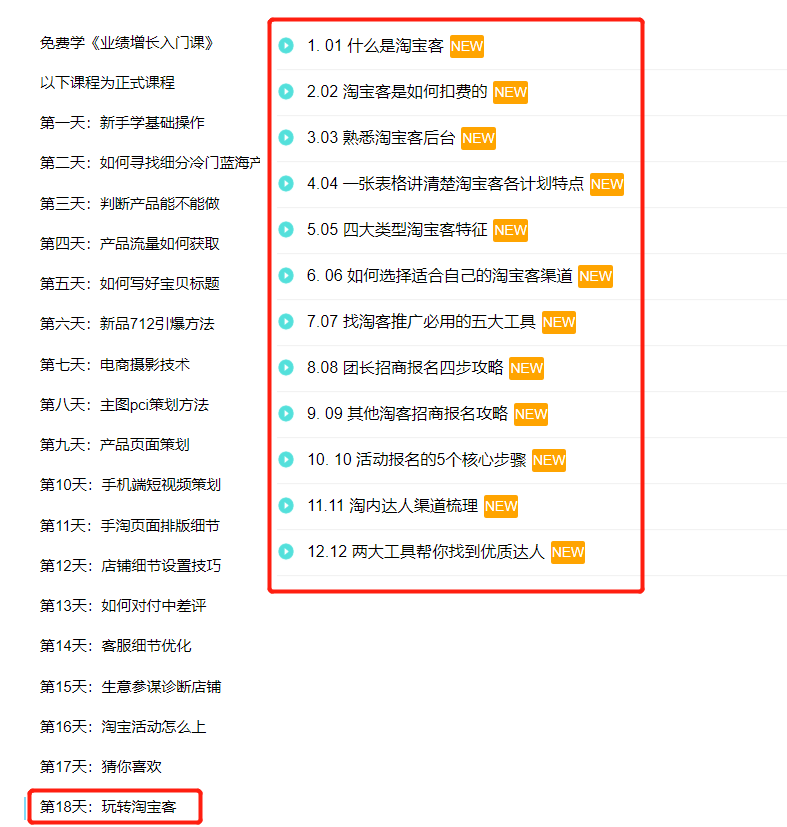Click play icon for 10 活动报名的5个核心步骤
787x827 pixels.
286,459
